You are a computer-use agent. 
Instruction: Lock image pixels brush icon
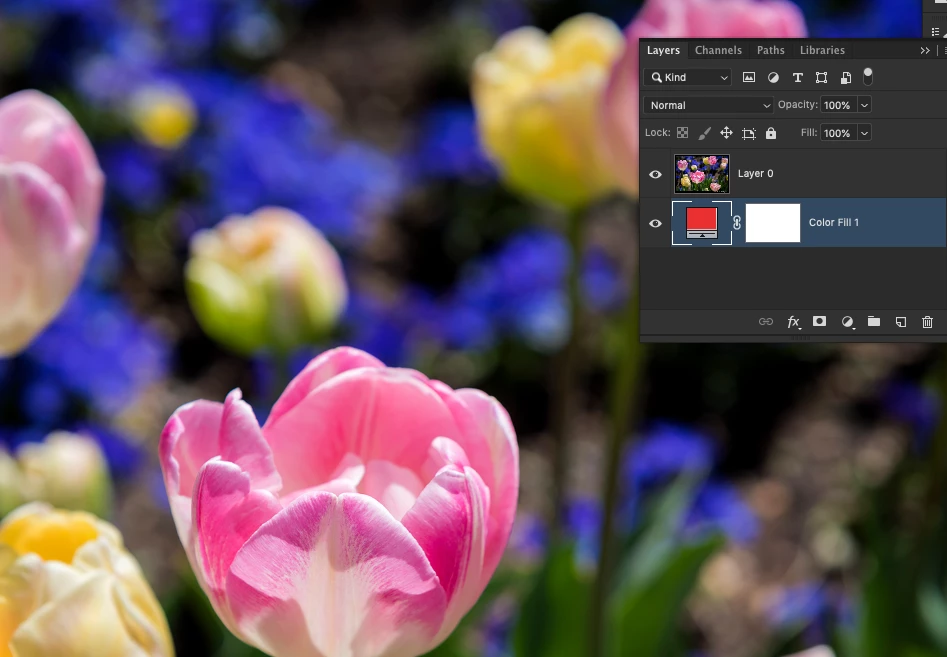[x=704, y=133]
